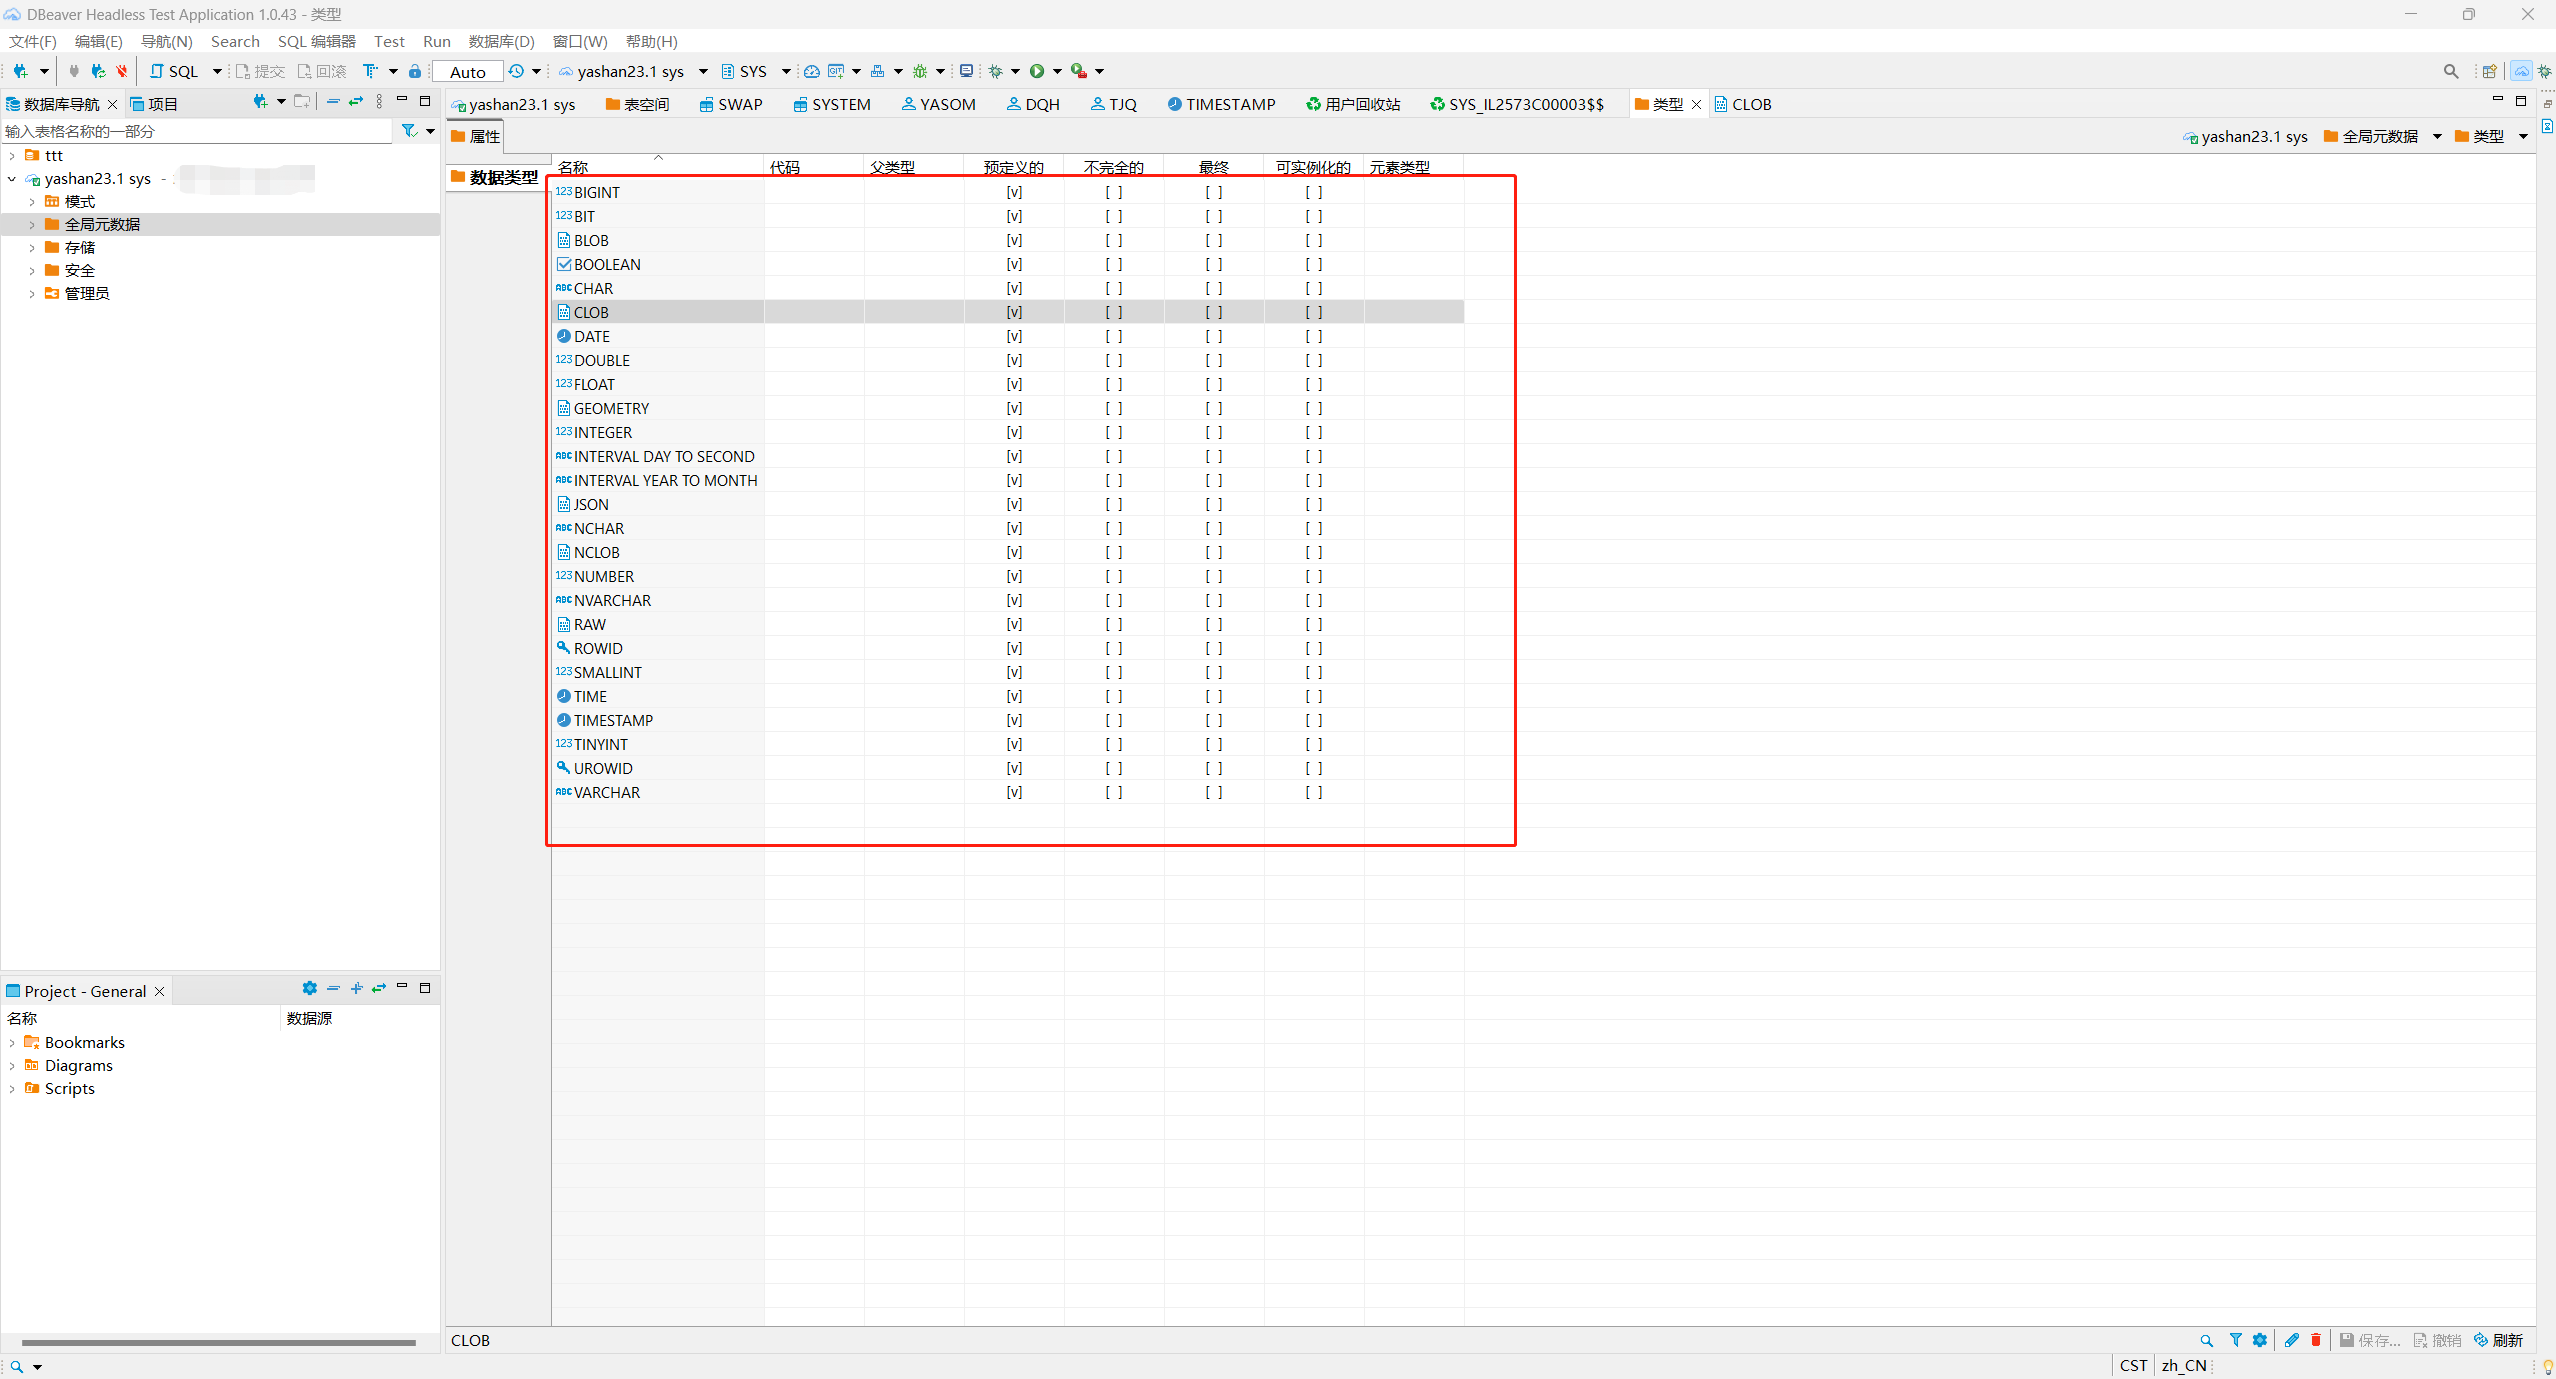
Task: Toggle 最终 checkbox for ROWID row
Action: pos(1214,649)
